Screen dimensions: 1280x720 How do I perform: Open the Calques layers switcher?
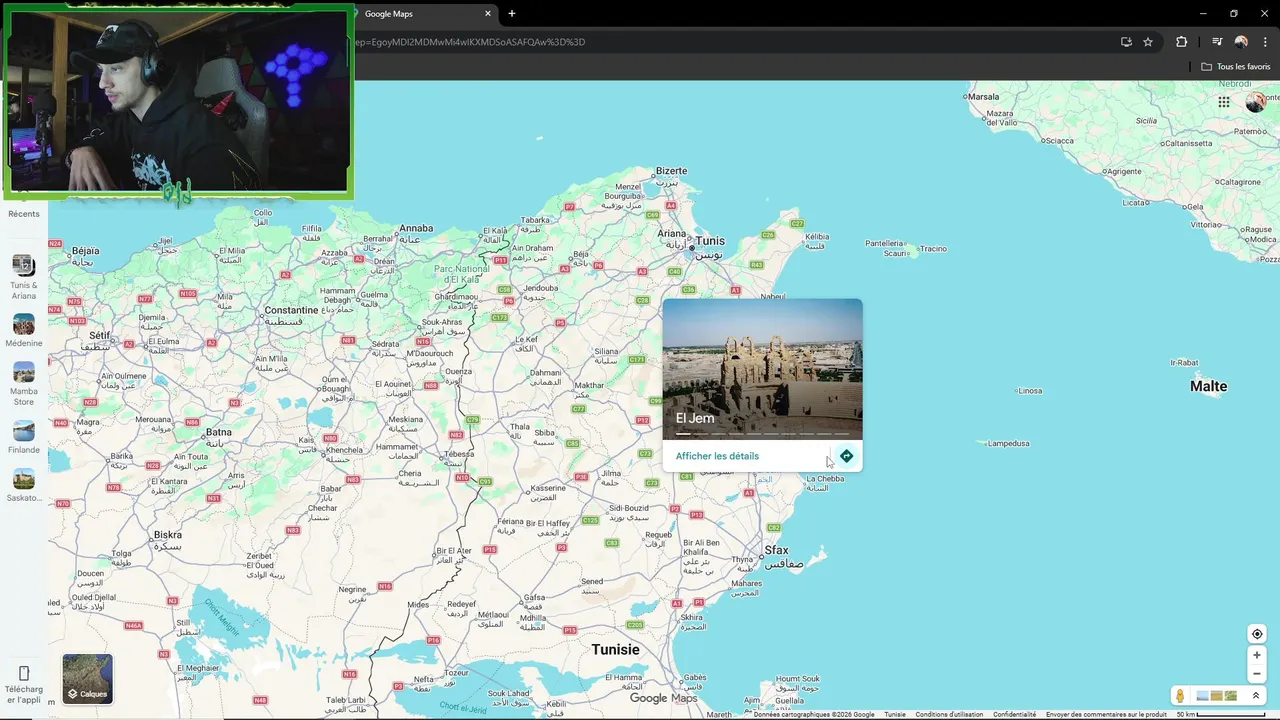point(87,679)
